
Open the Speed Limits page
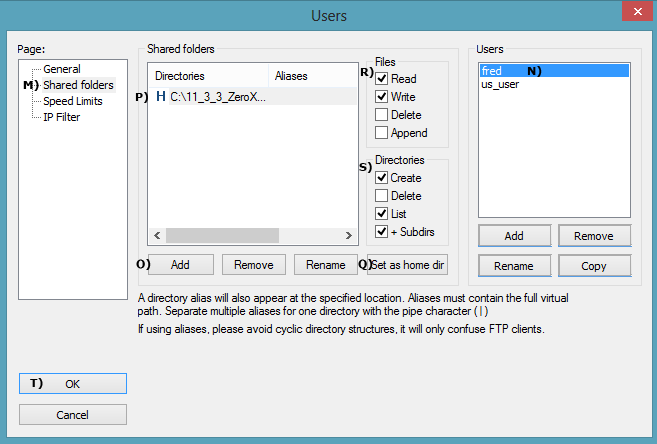[x=72, y=101]
